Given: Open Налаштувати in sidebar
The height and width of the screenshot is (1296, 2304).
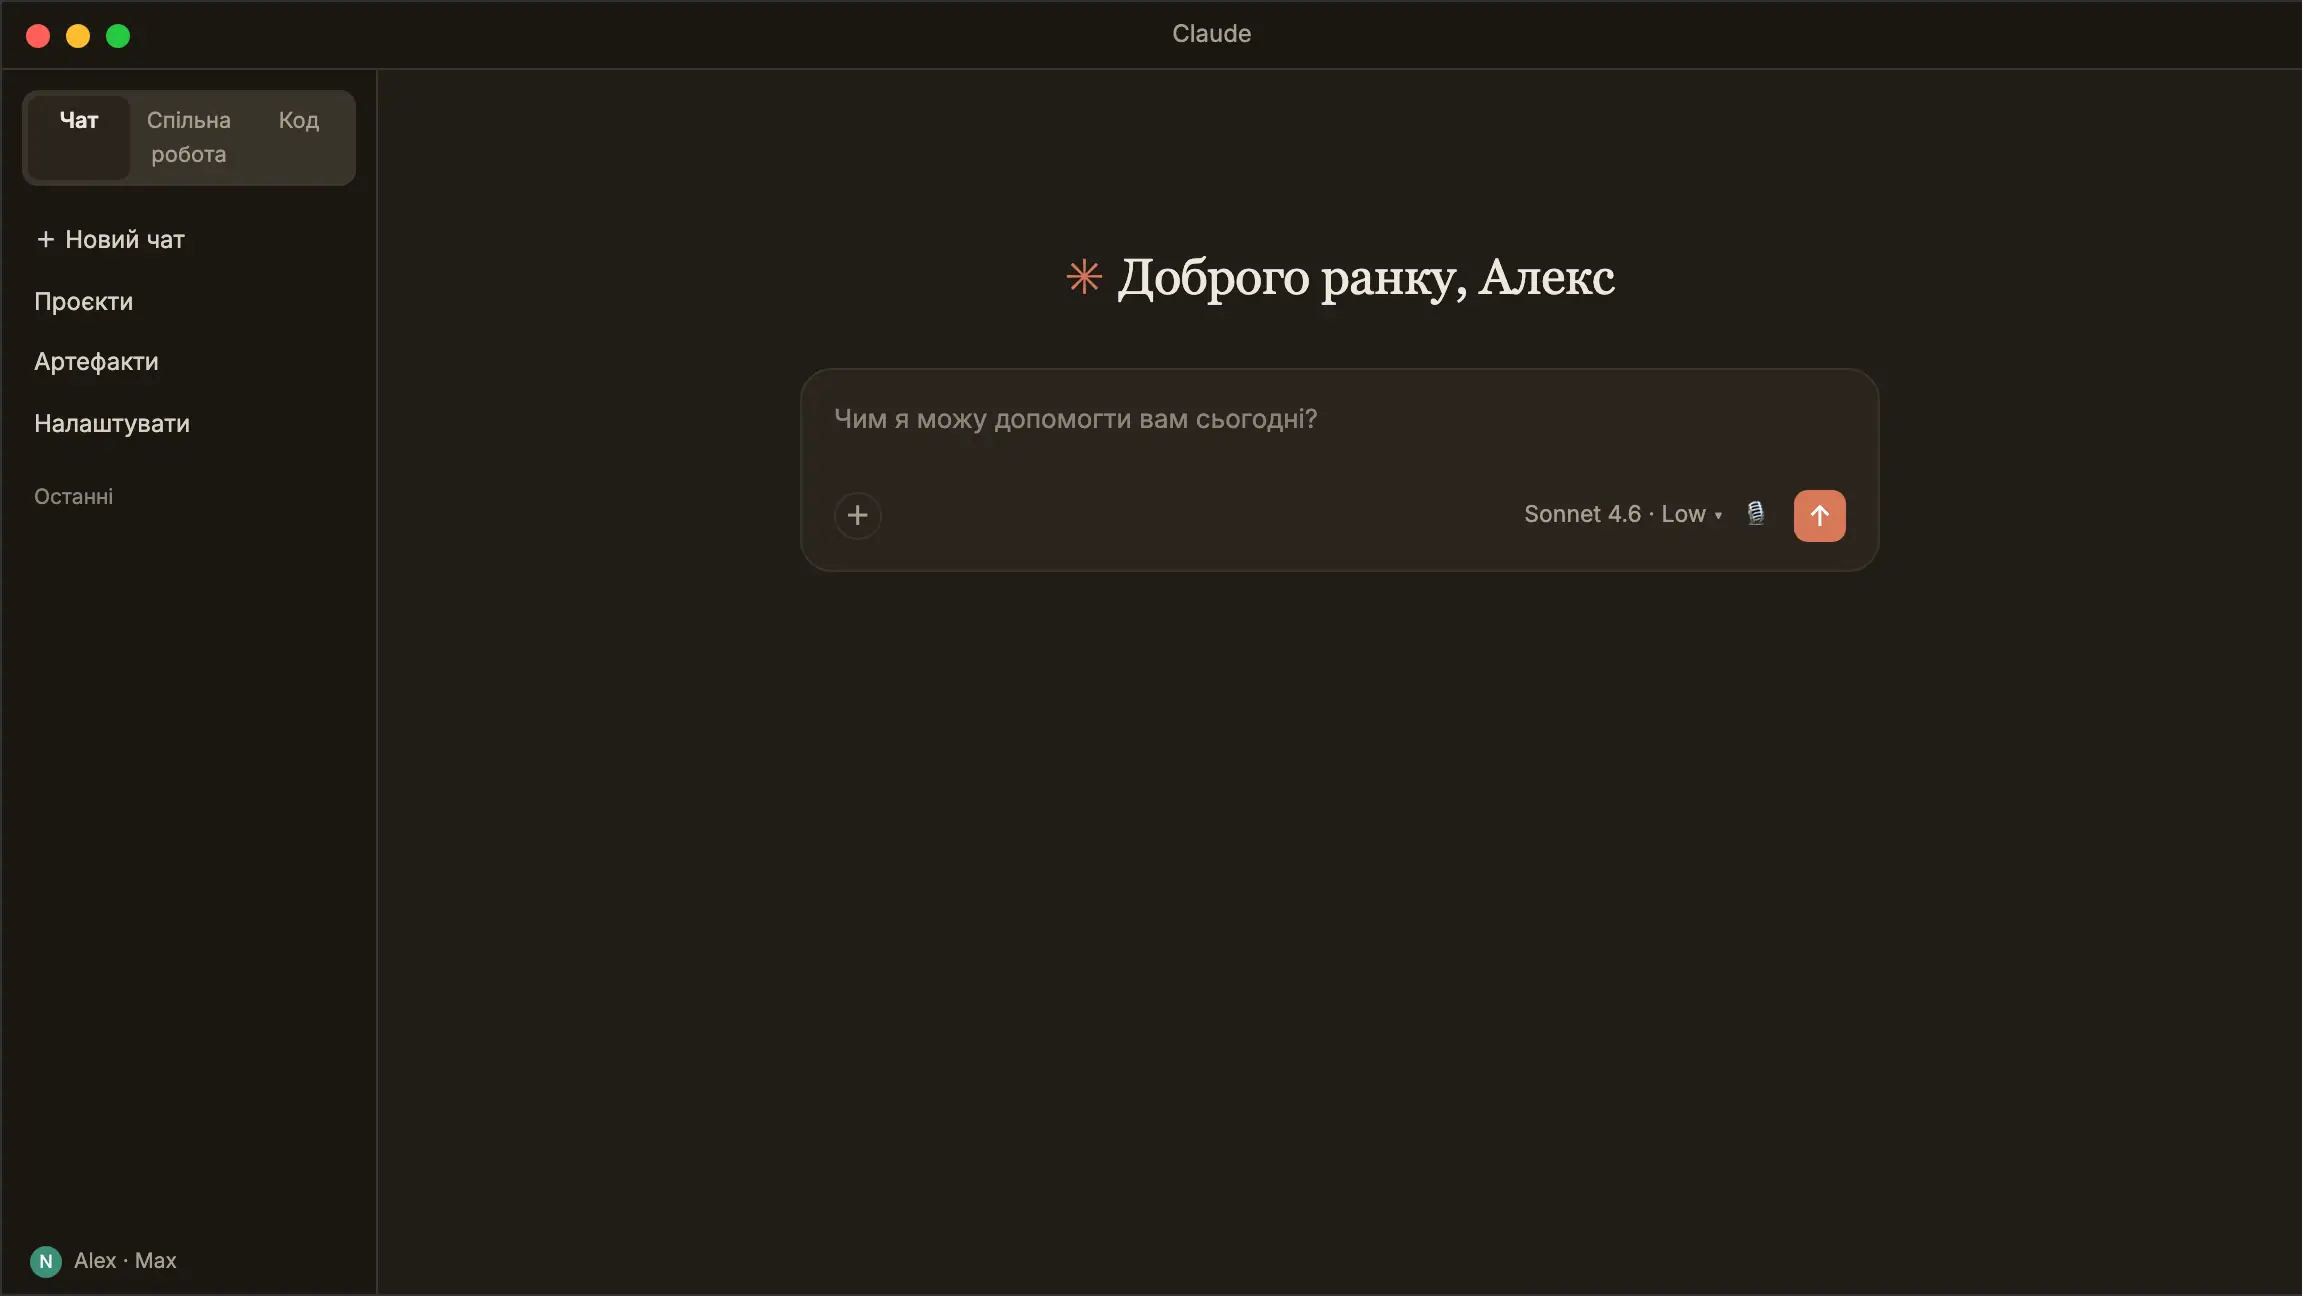Looking at the screenshot, I should [112, 423].
